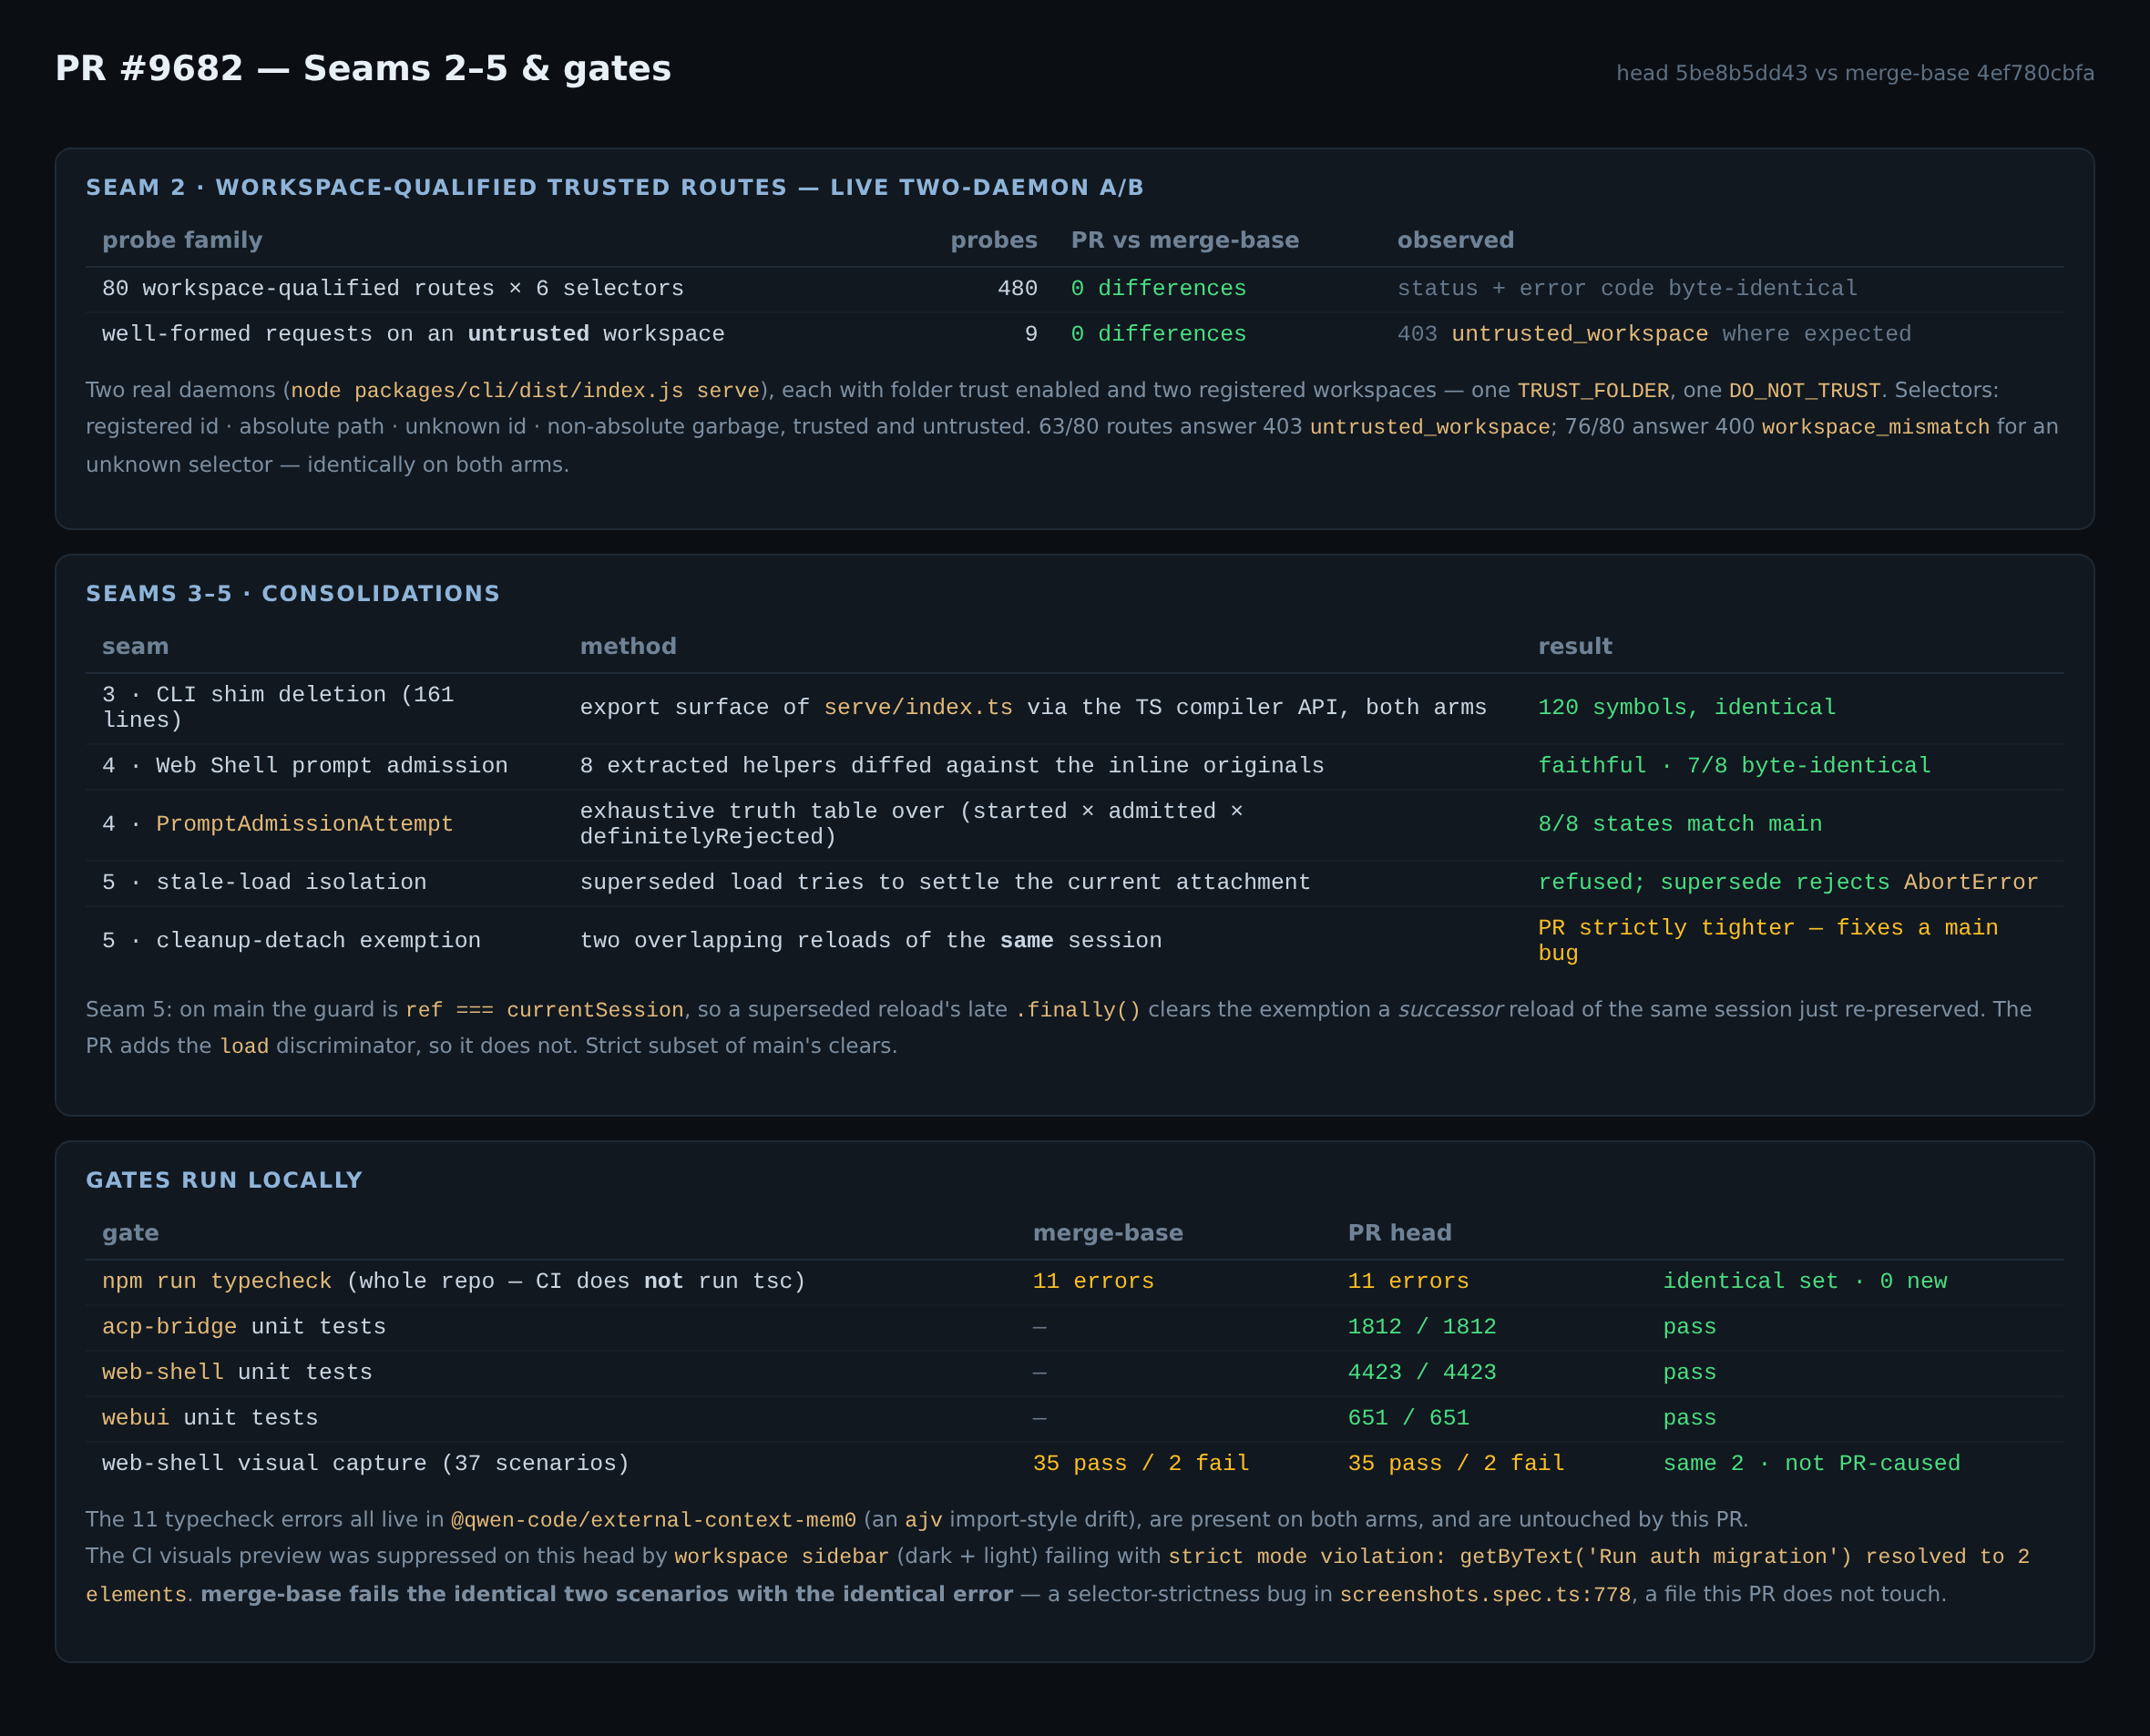Select 'well-formed requests on an untrusted workspace'
The image size is (2150, 1736).
413,334
